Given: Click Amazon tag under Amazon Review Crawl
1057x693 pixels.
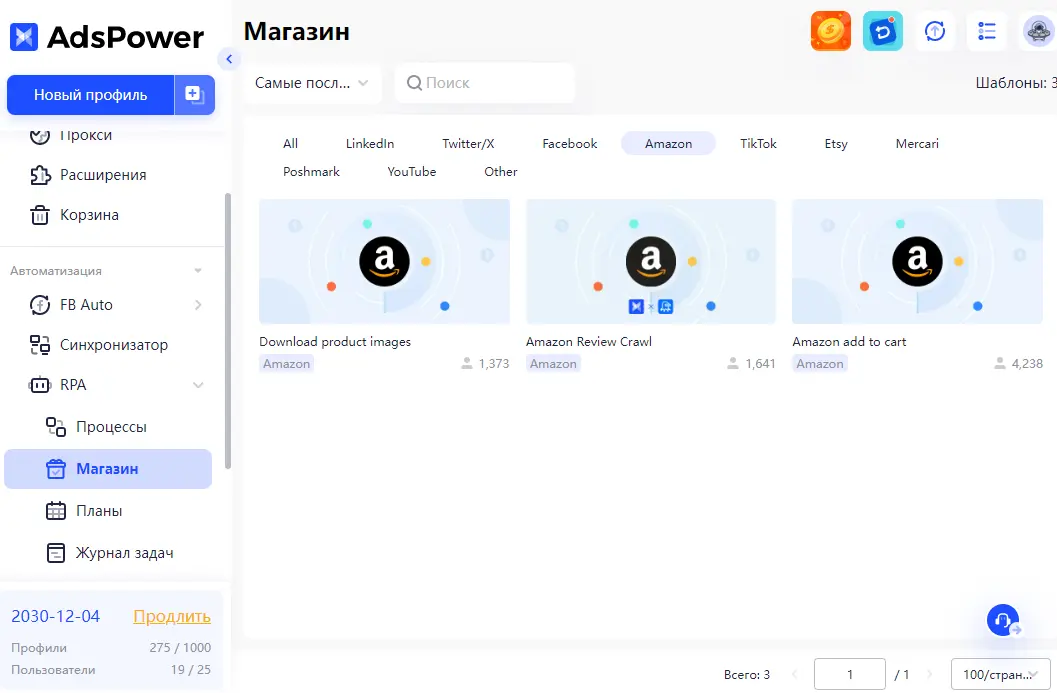Looking at the screenshot, I should [553, 364].
